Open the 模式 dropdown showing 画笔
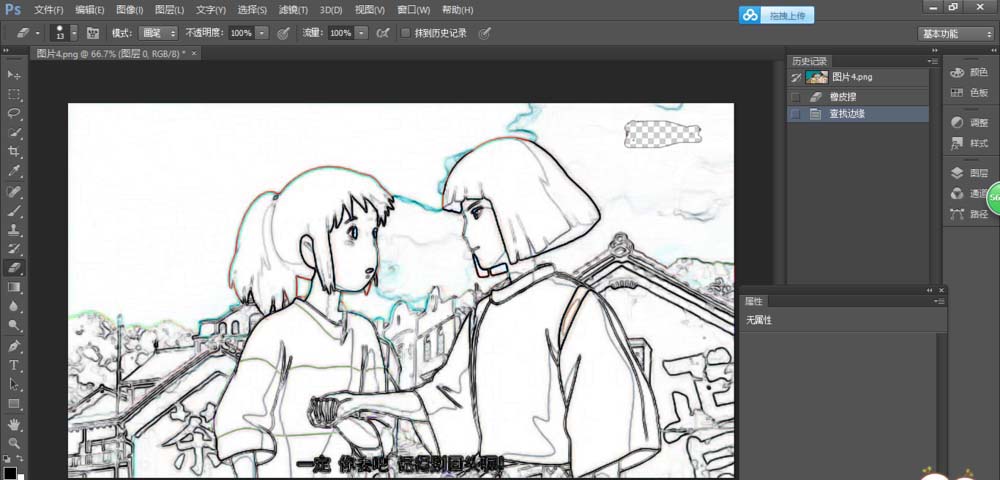The image size is (1000, 480). pos(158,33)
